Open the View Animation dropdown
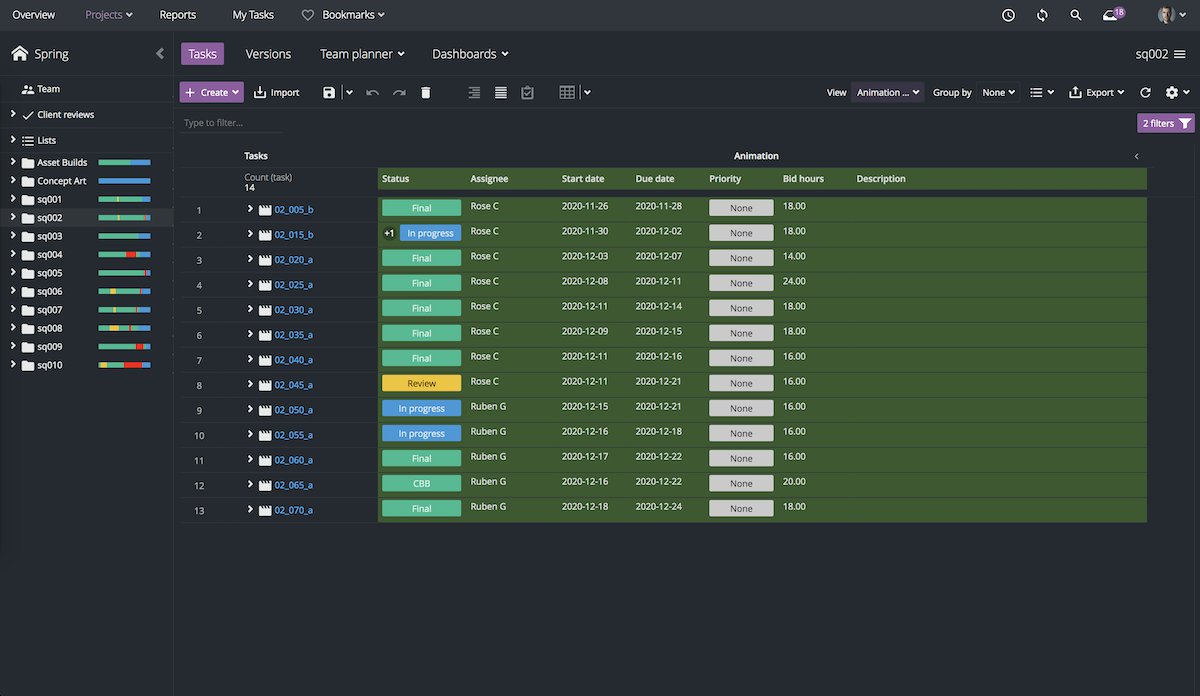 [887, 92]
